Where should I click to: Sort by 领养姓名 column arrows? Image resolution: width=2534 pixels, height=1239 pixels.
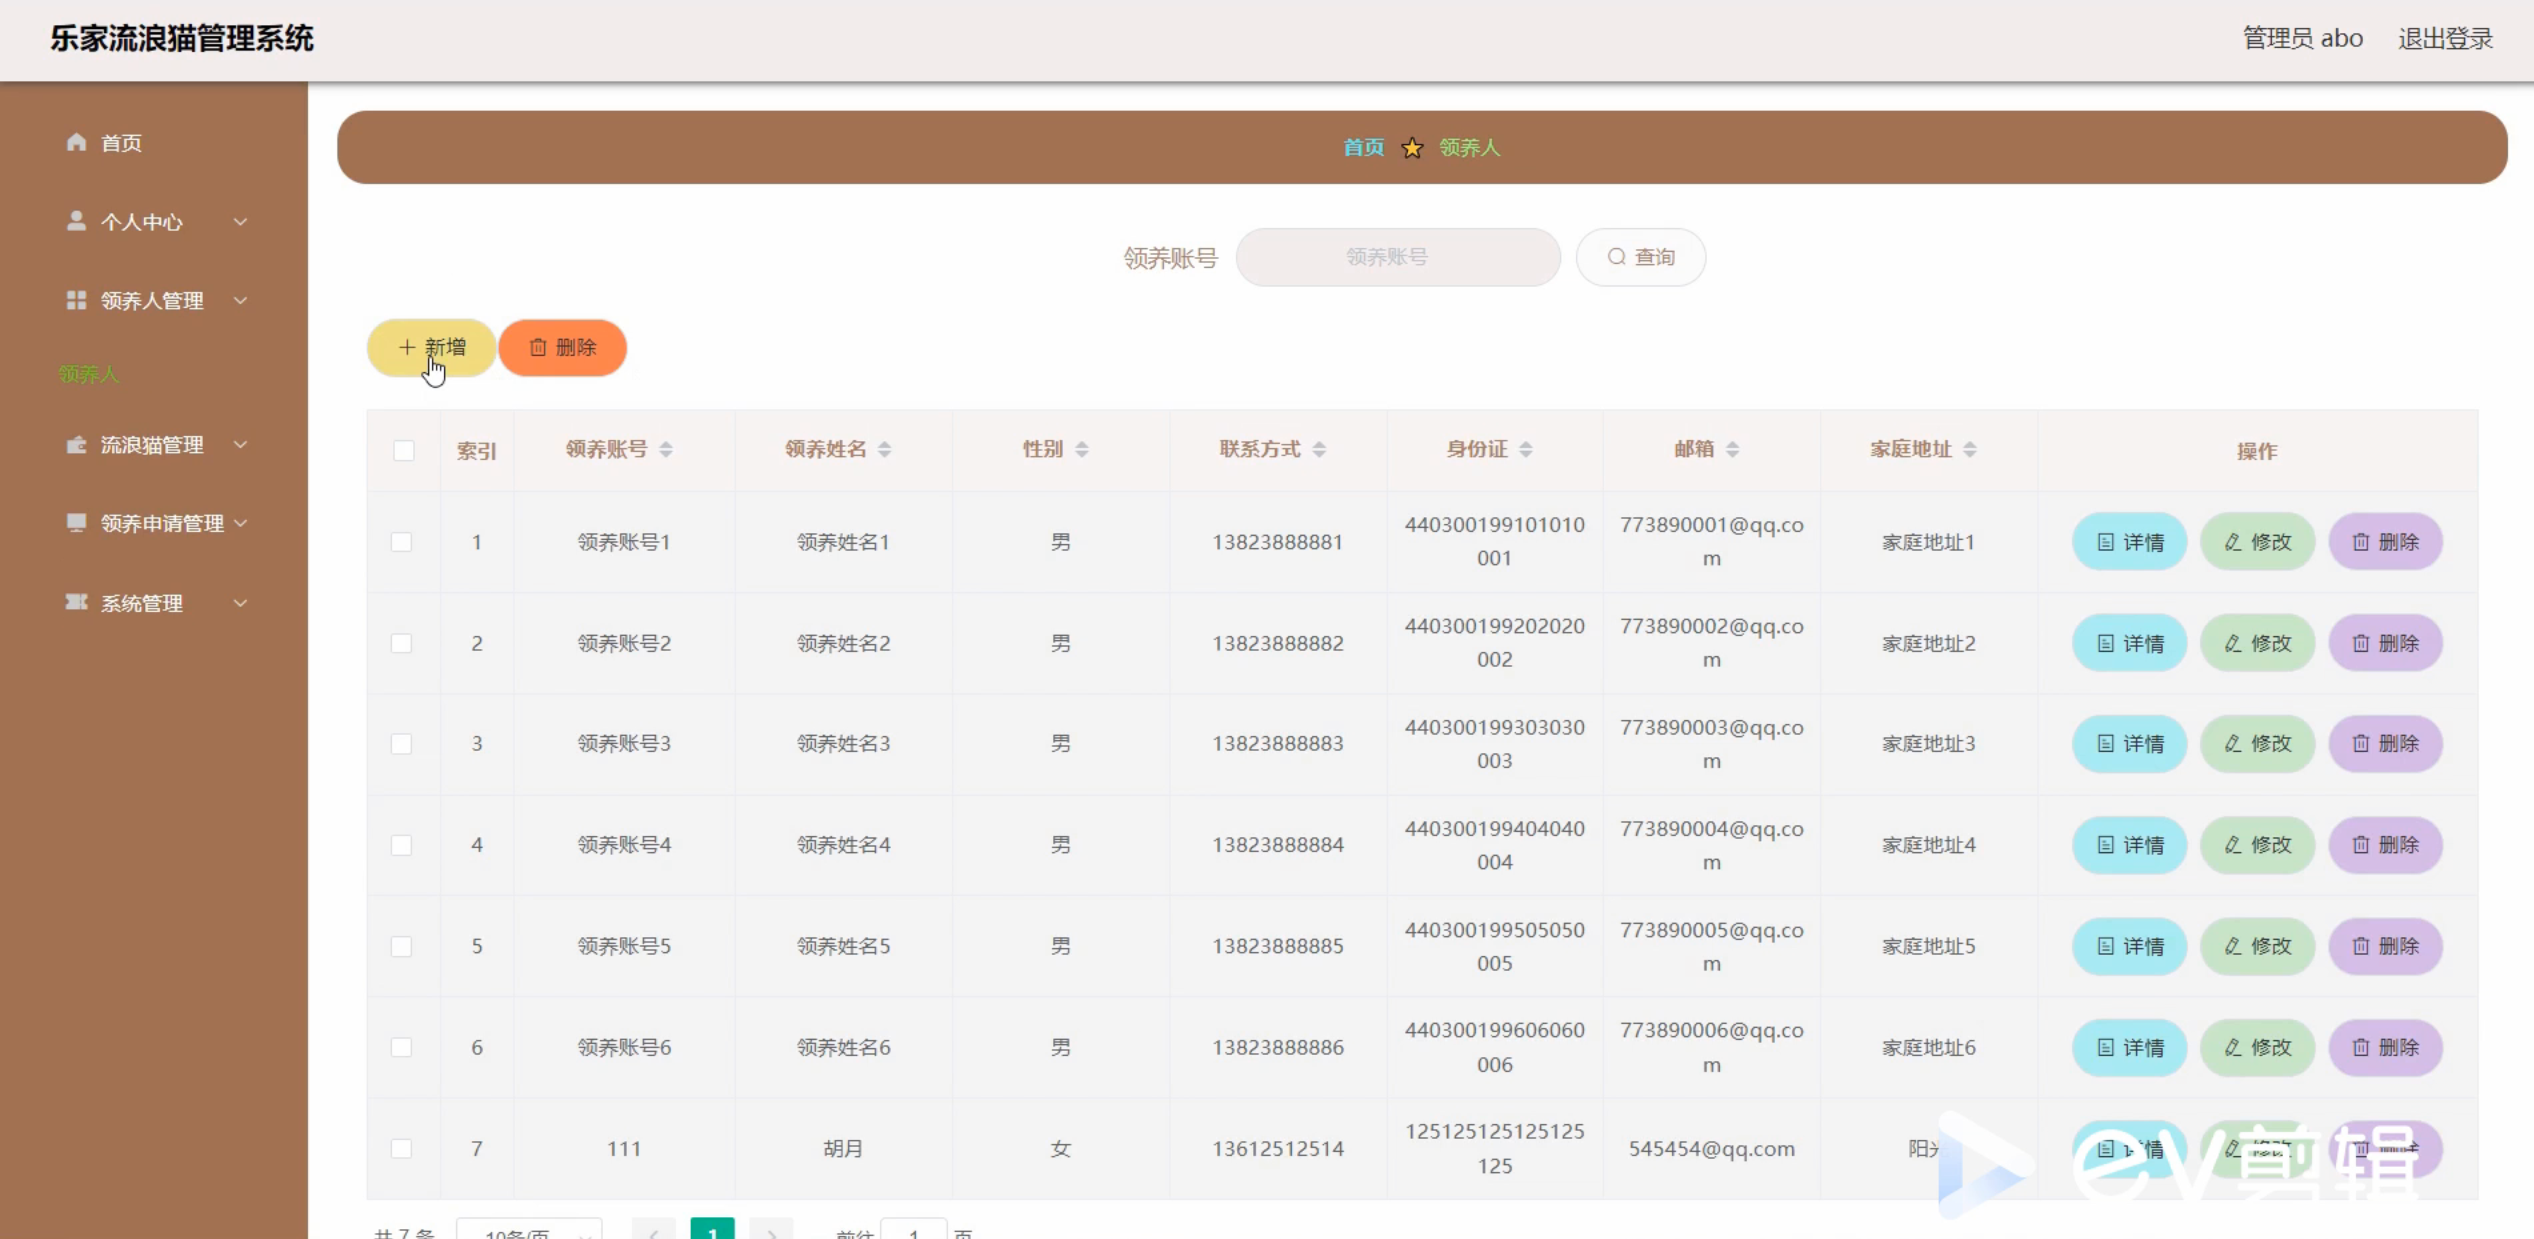[x=884, y=450]
